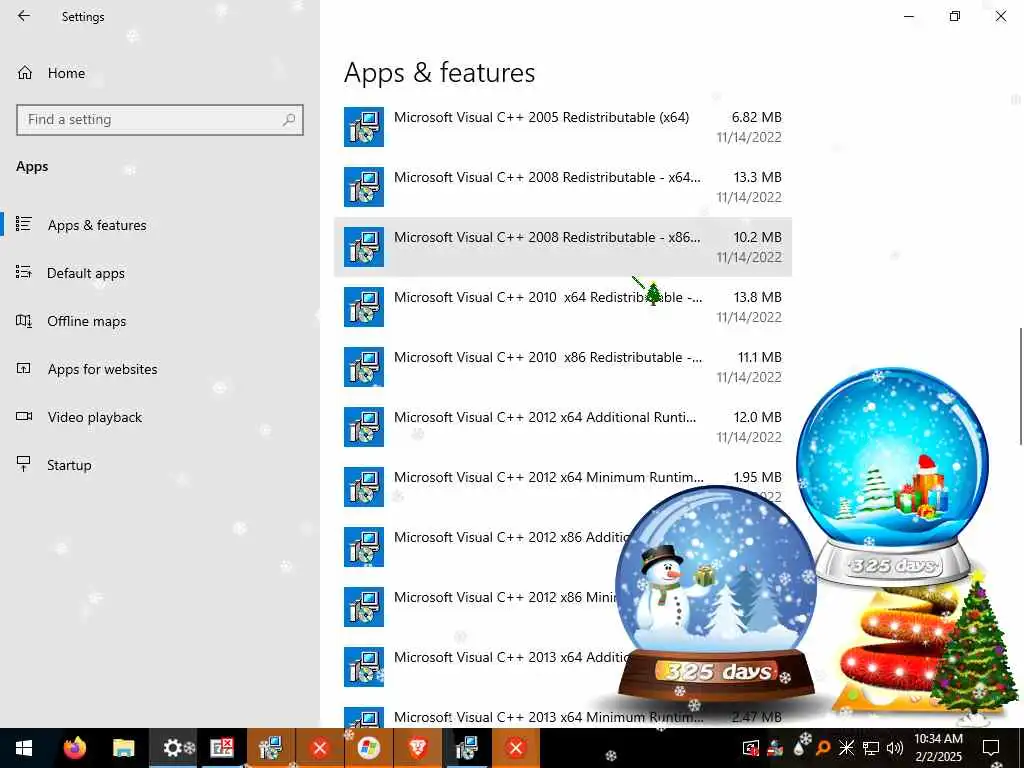The height and width of the screenshot is (768, 1024).
Task: Click the Apps for websites sidebar icon
Action: [x=24, y=368]
